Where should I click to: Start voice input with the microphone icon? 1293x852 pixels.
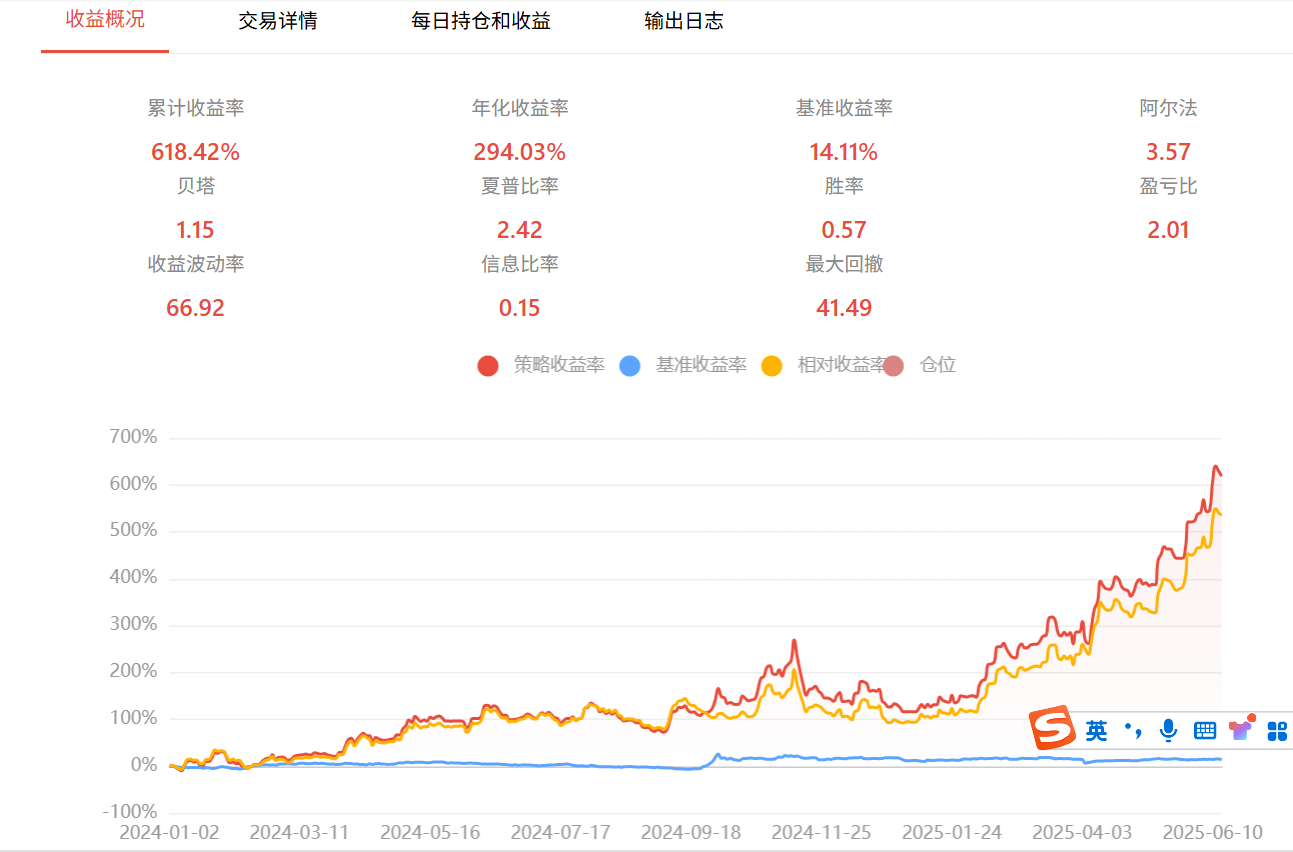coord(1168,731)
